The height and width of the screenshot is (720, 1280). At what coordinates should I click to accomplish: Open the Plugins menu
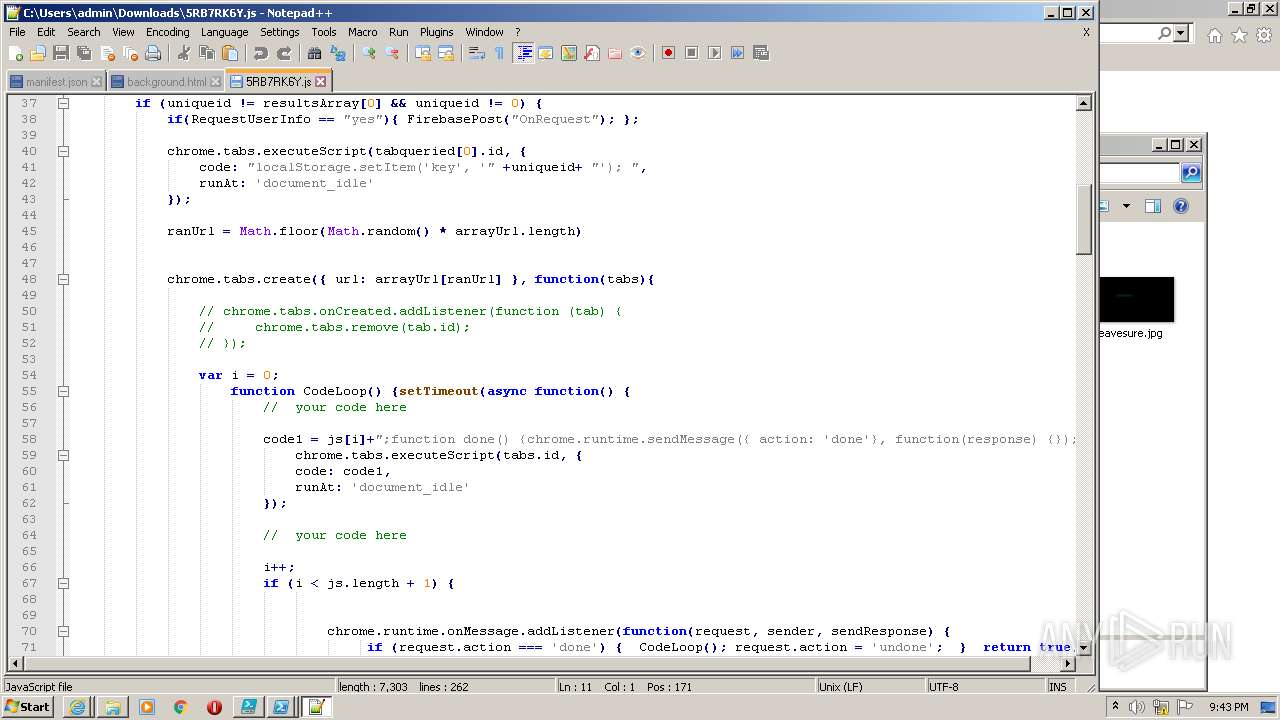pyautogui.click(x=436, y=32)
